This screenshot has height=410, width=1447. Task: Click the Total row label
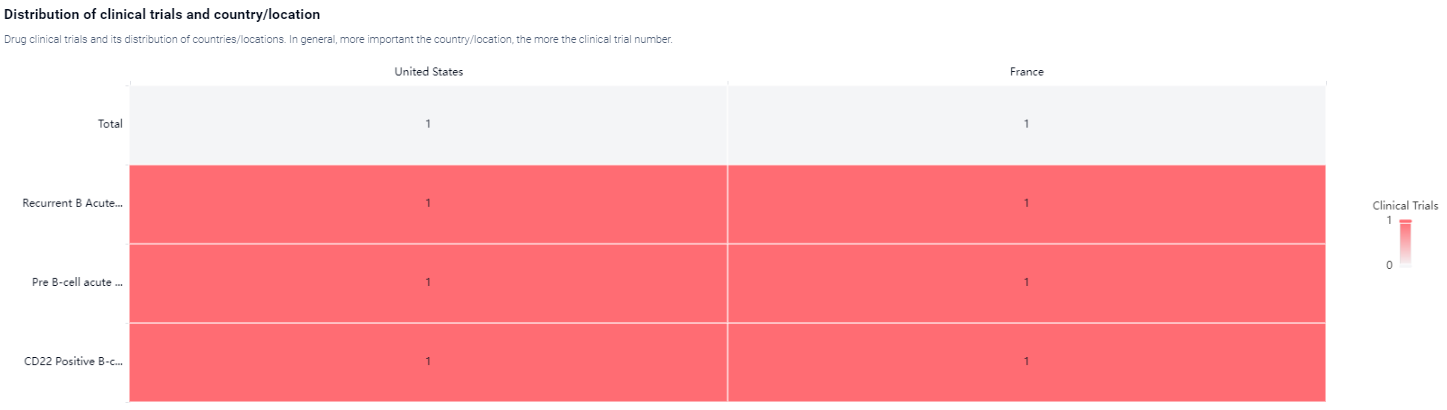click(x=109, y=124)
